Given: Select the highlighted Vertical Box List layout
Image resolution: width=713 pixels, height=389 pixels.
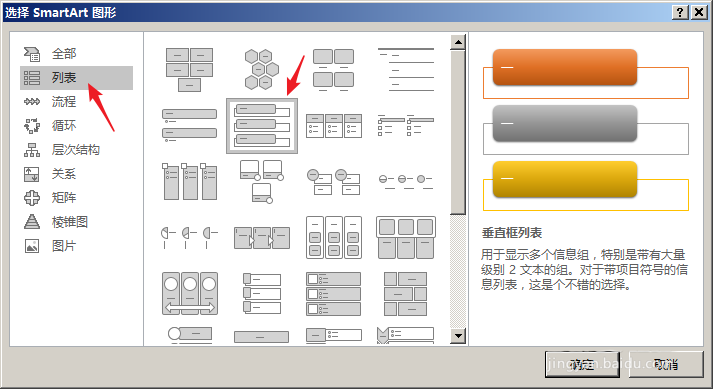Looking at the screenshot, I should [262, 126].
